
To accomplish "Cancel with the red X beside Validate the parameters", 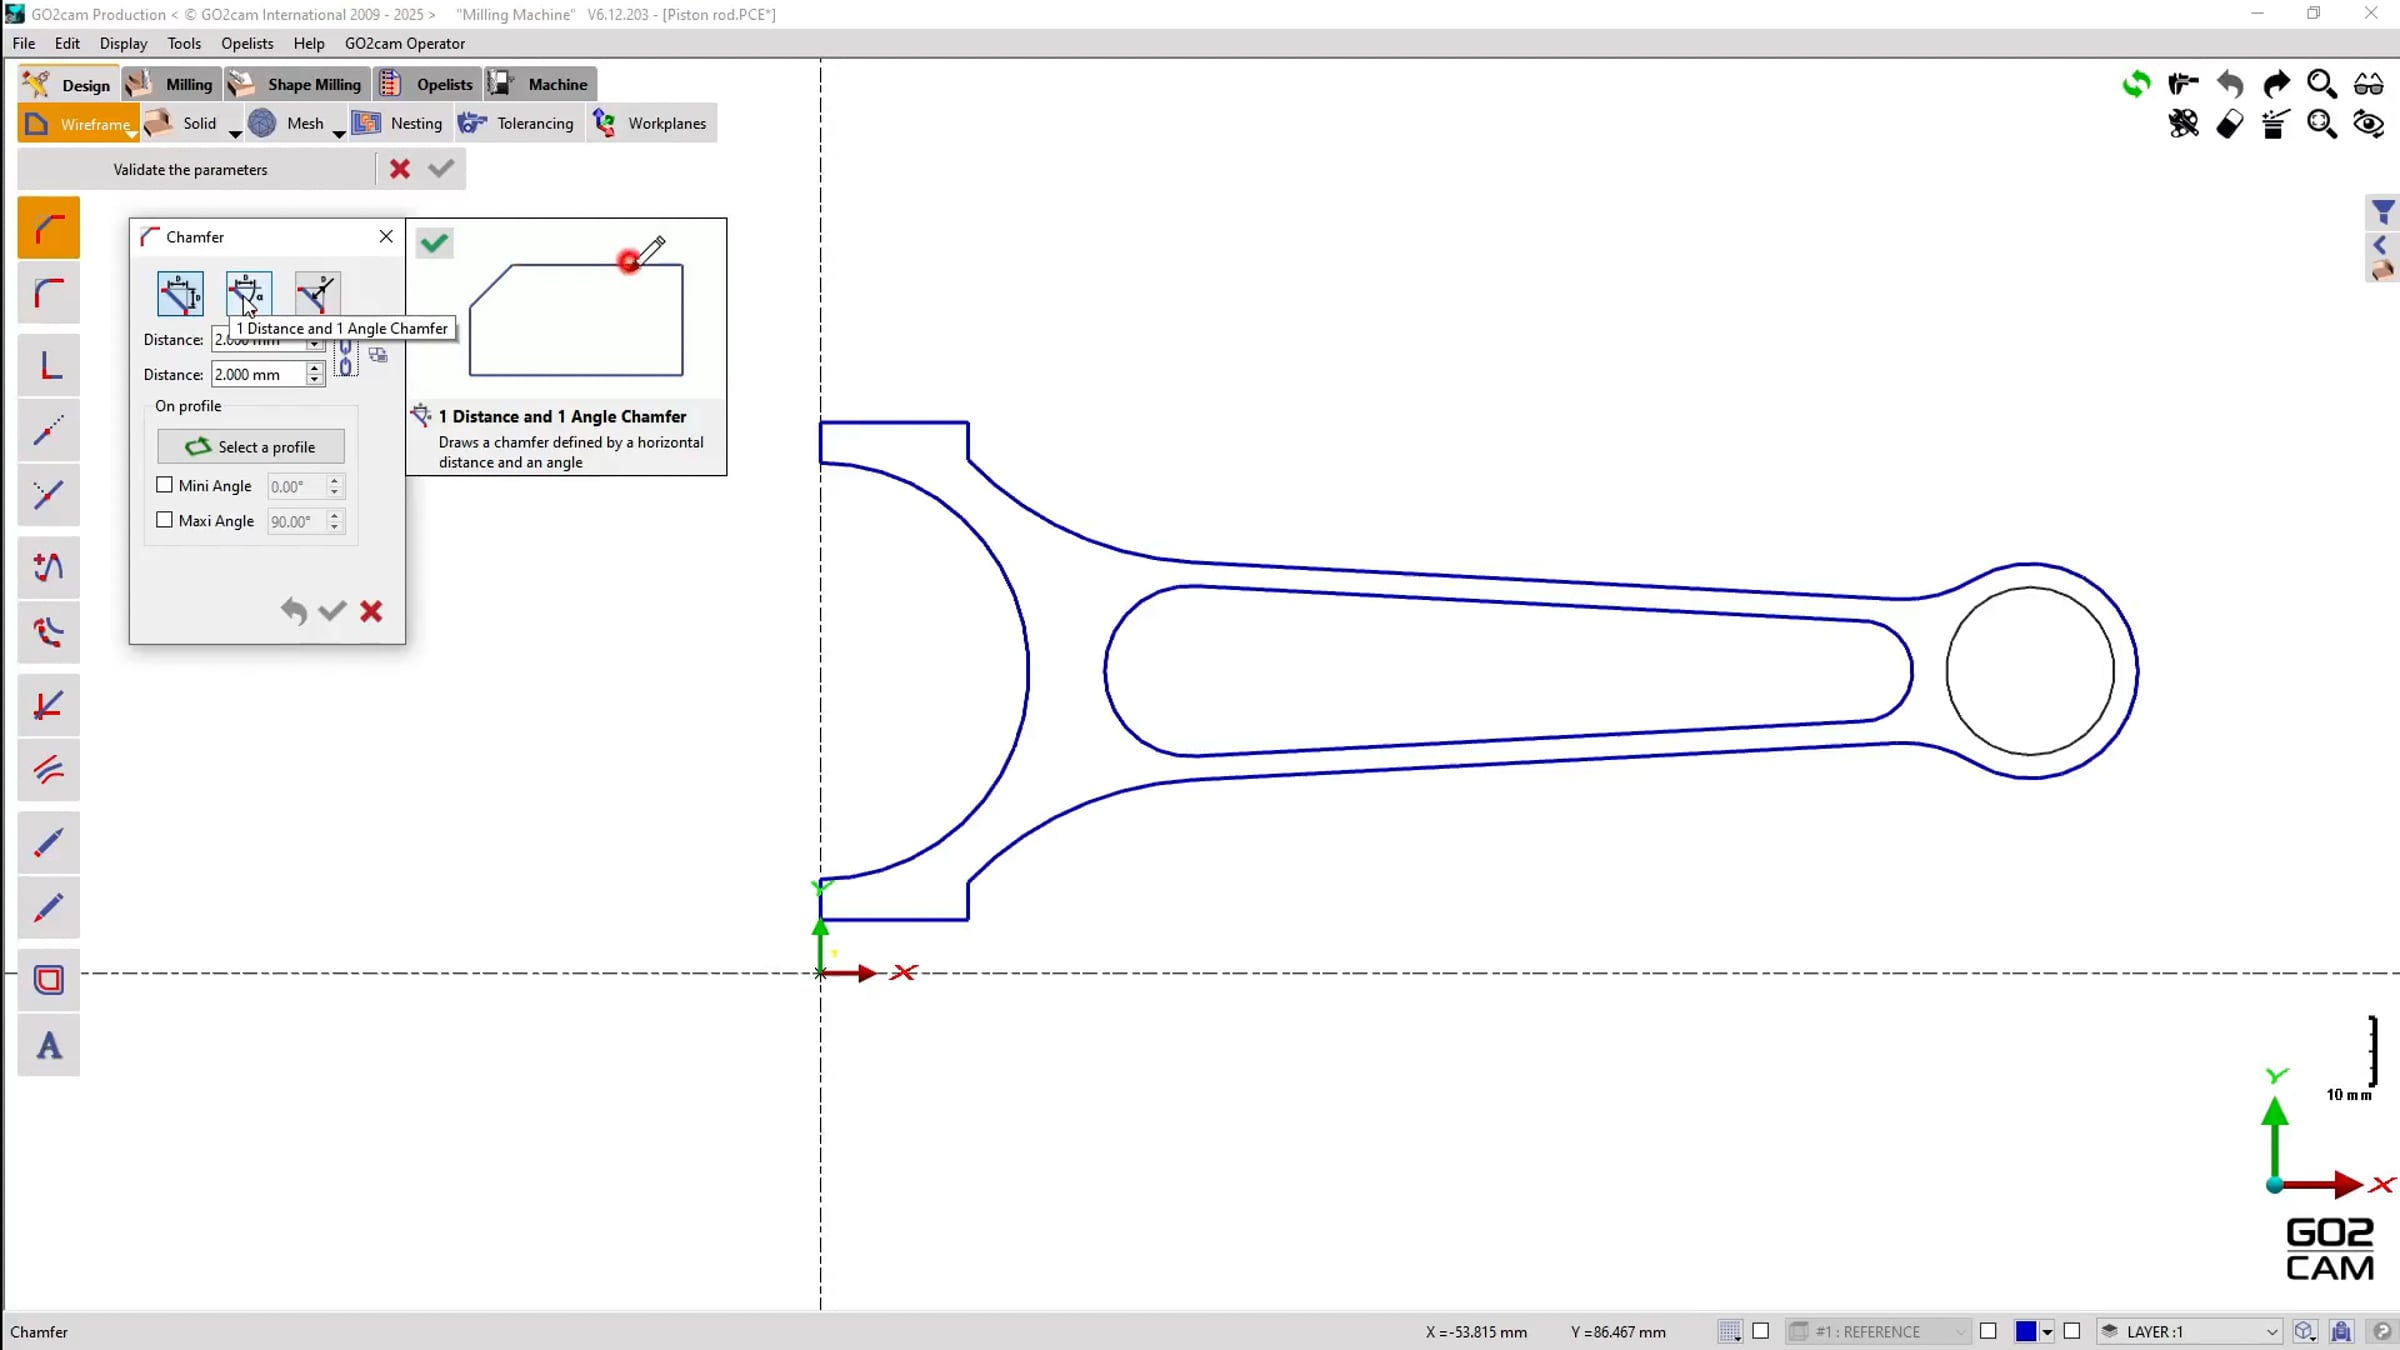I will tap(400, 169).
